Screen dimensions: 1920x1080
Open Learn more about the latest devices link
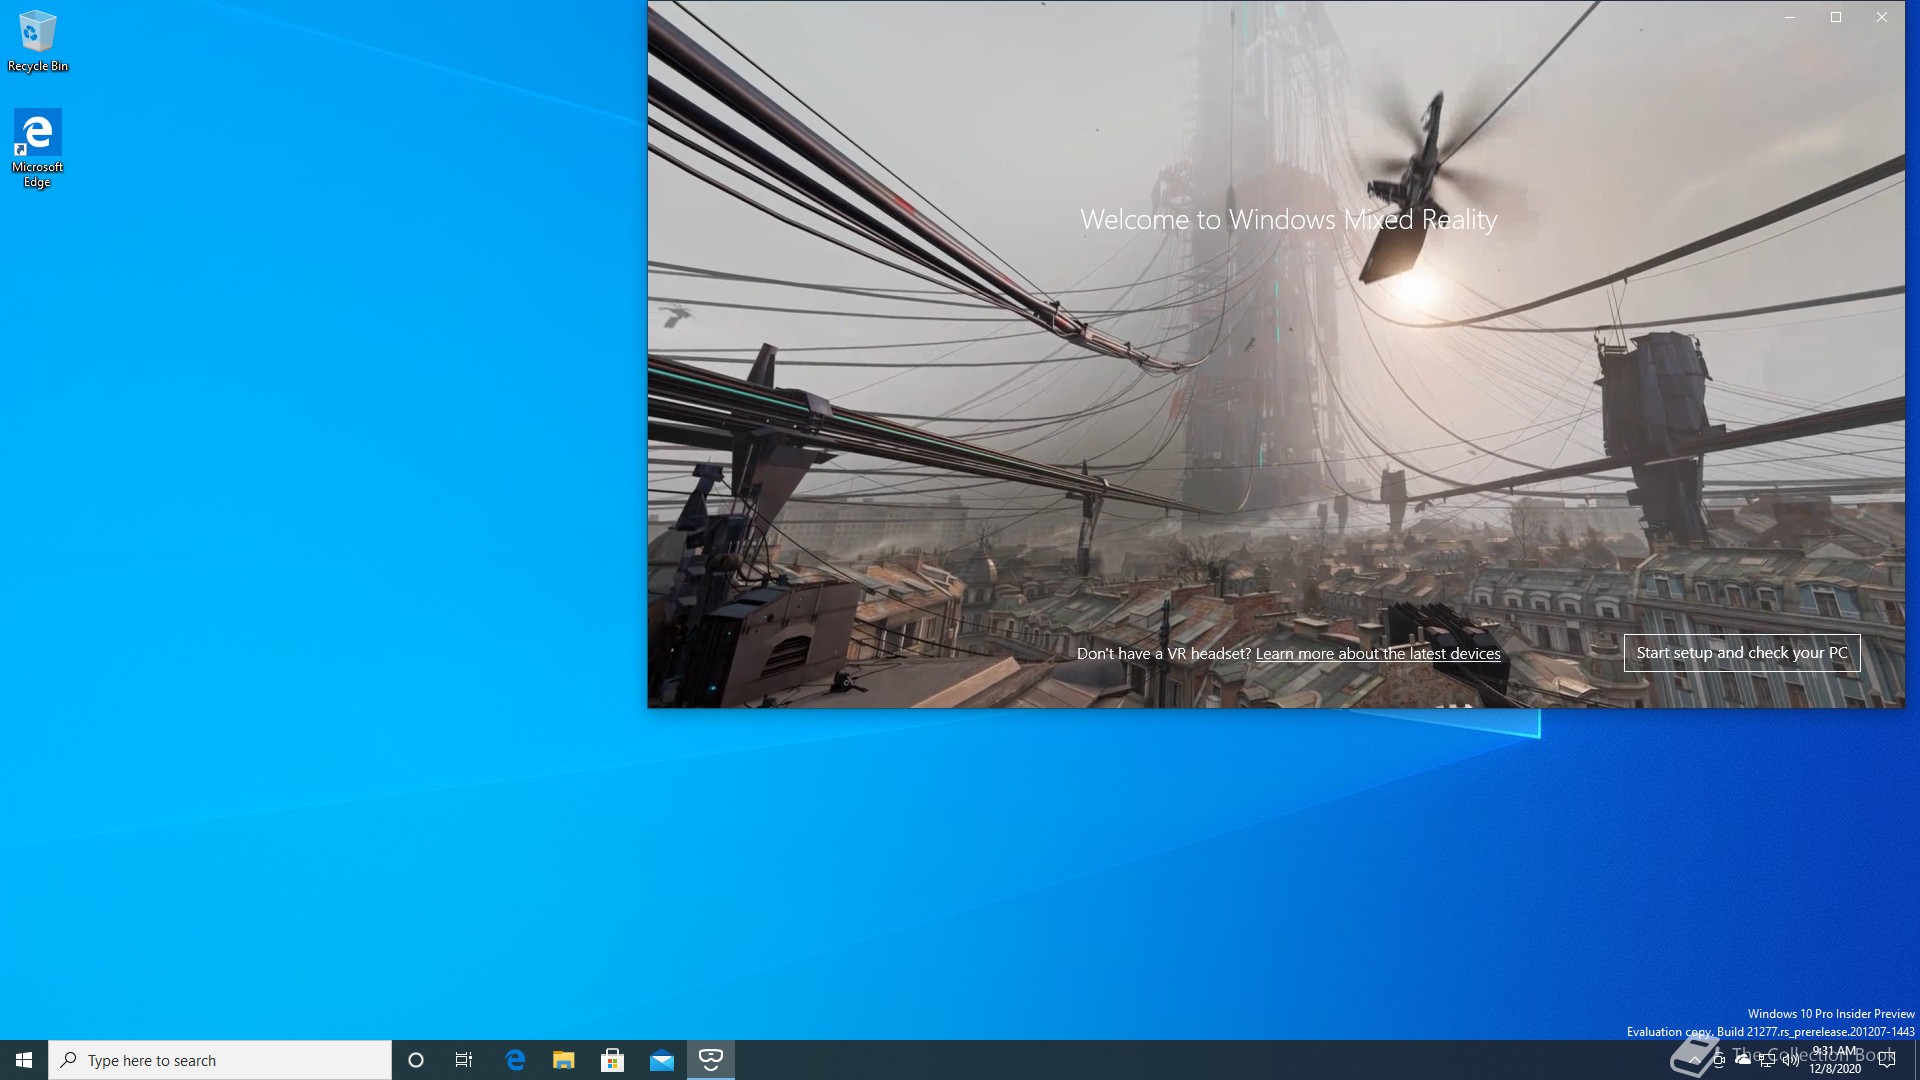pos(1378,654)
